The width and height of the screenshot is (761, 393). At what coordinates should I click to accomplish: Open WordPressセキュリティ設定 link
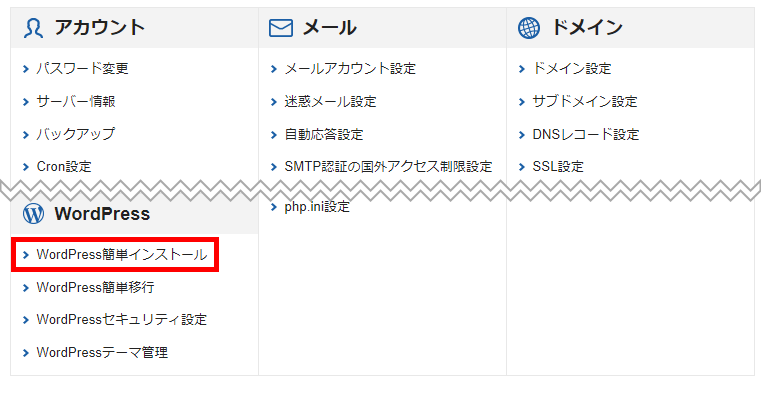point(122,320)
